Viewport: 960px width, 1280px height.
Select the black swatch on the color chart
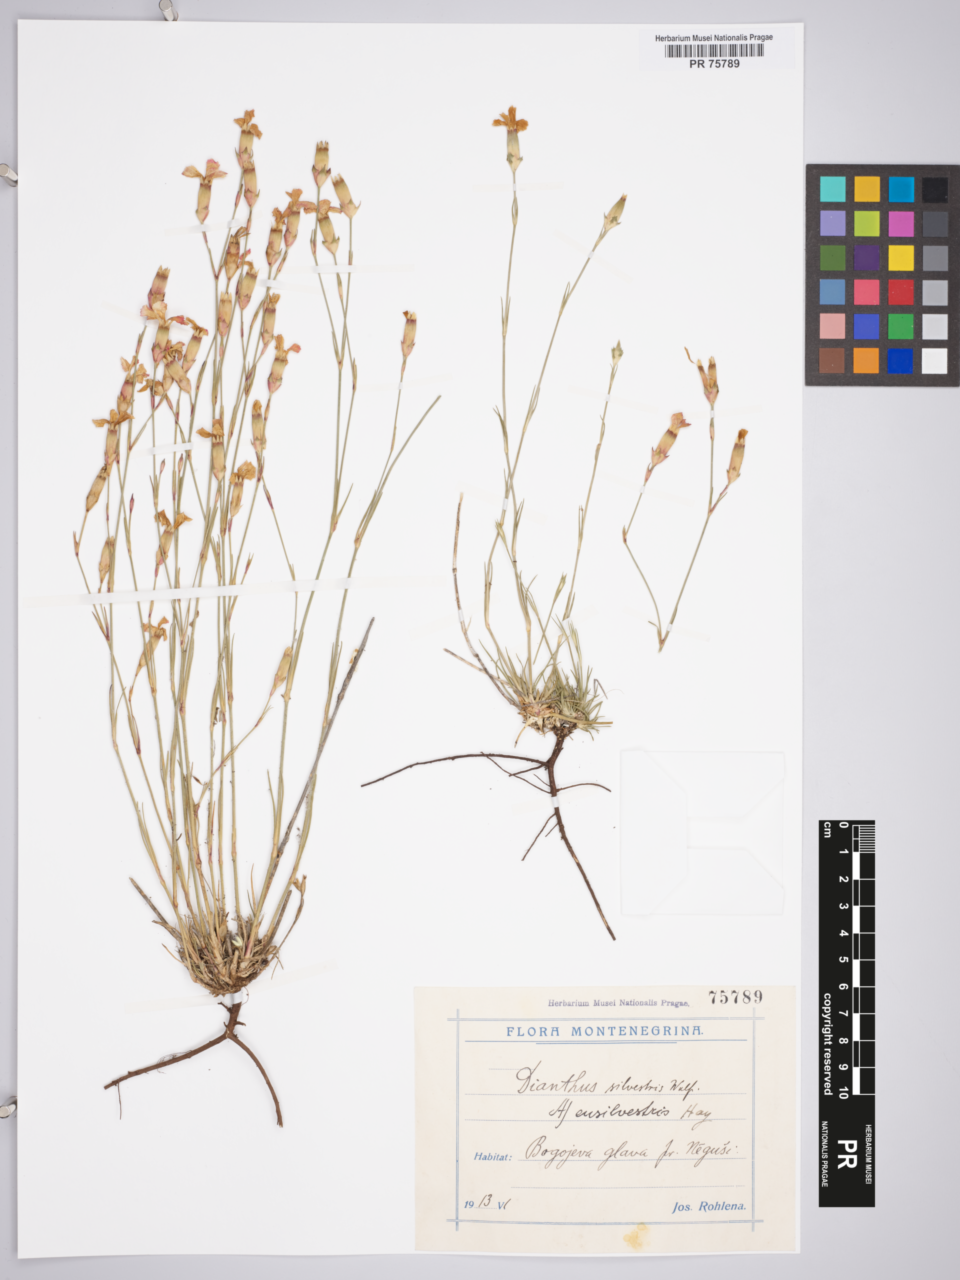tap(935, 189)
